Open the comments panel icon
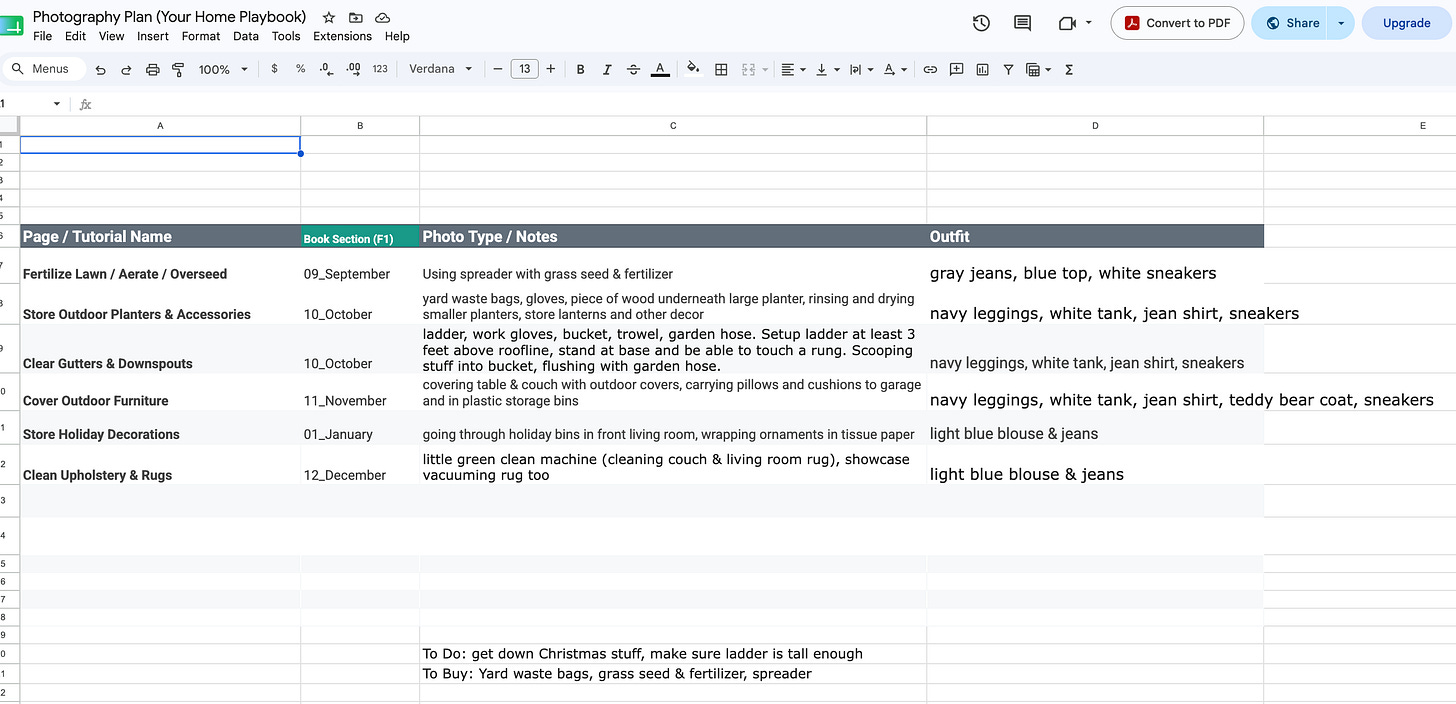Screen dimensions: 1456x704 click(1022, 23)
